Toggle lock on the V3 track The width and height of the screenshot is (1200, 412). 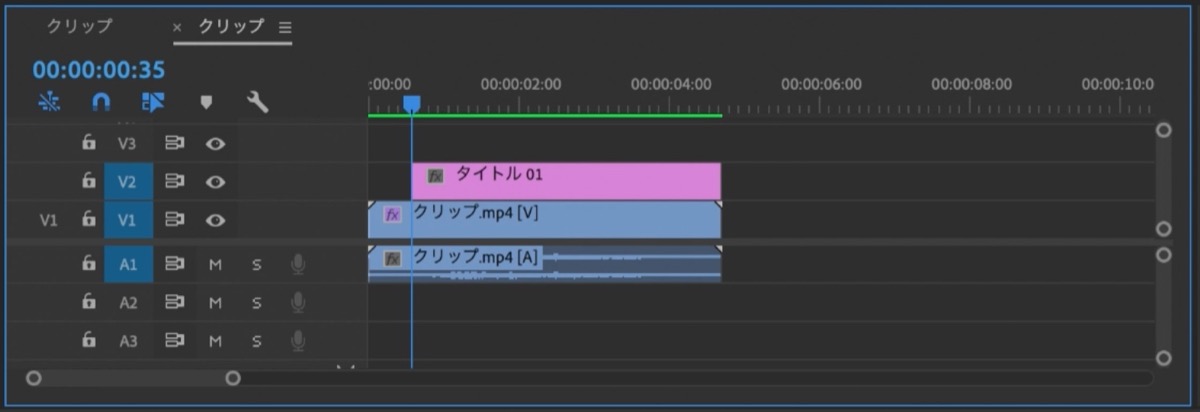(89, 143)
